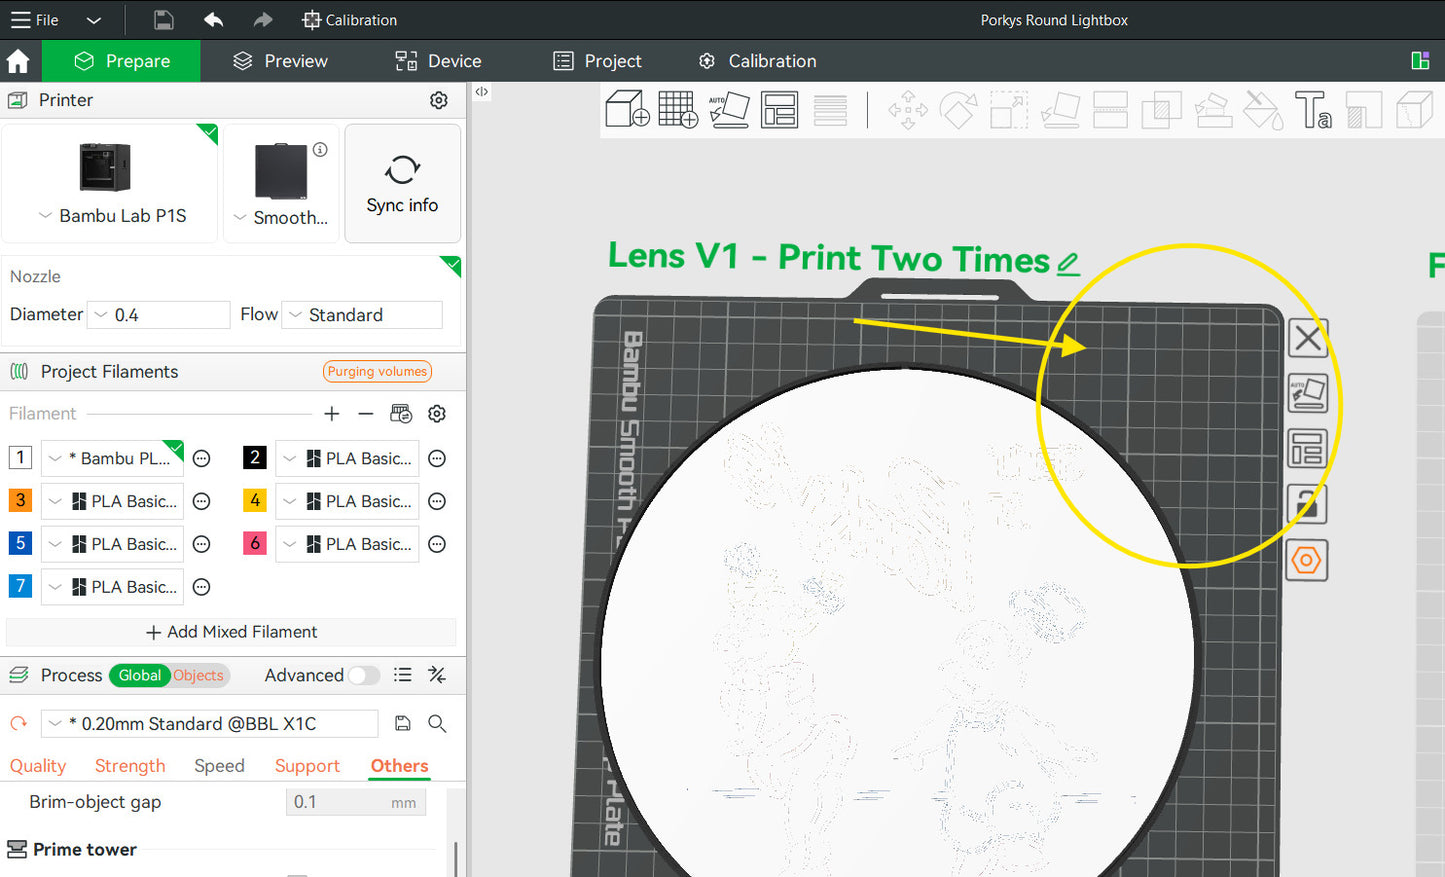This screenshot has height=877, width=1445.
Task: Select the Text tool
Action: click(1313, 109)
